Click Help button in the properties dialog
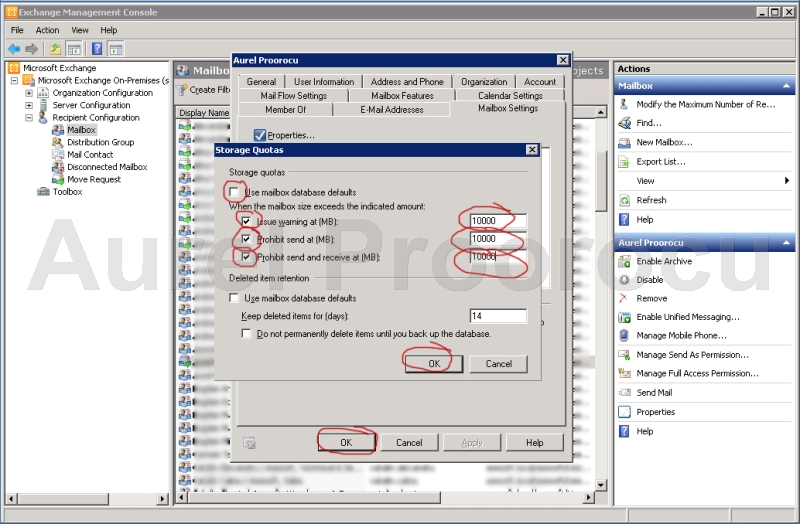Viewport: 800px width, 524px height. coord(535,442)
